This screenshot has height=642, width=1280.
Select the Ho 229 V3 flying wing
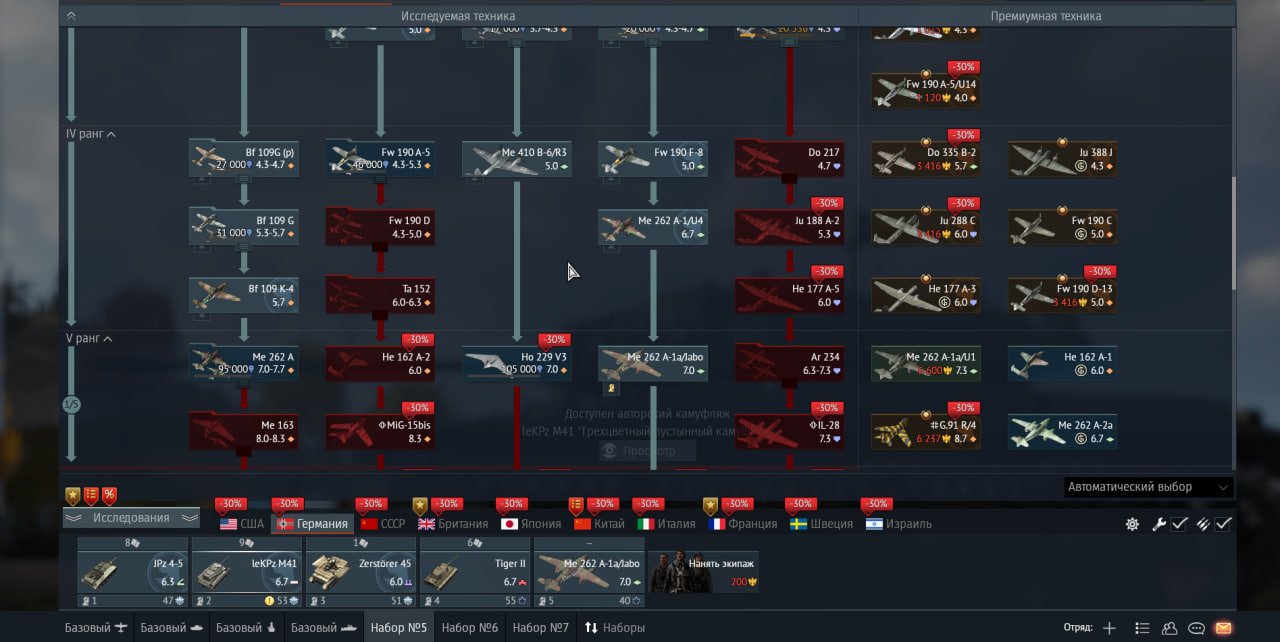click(x=517, y=363)
